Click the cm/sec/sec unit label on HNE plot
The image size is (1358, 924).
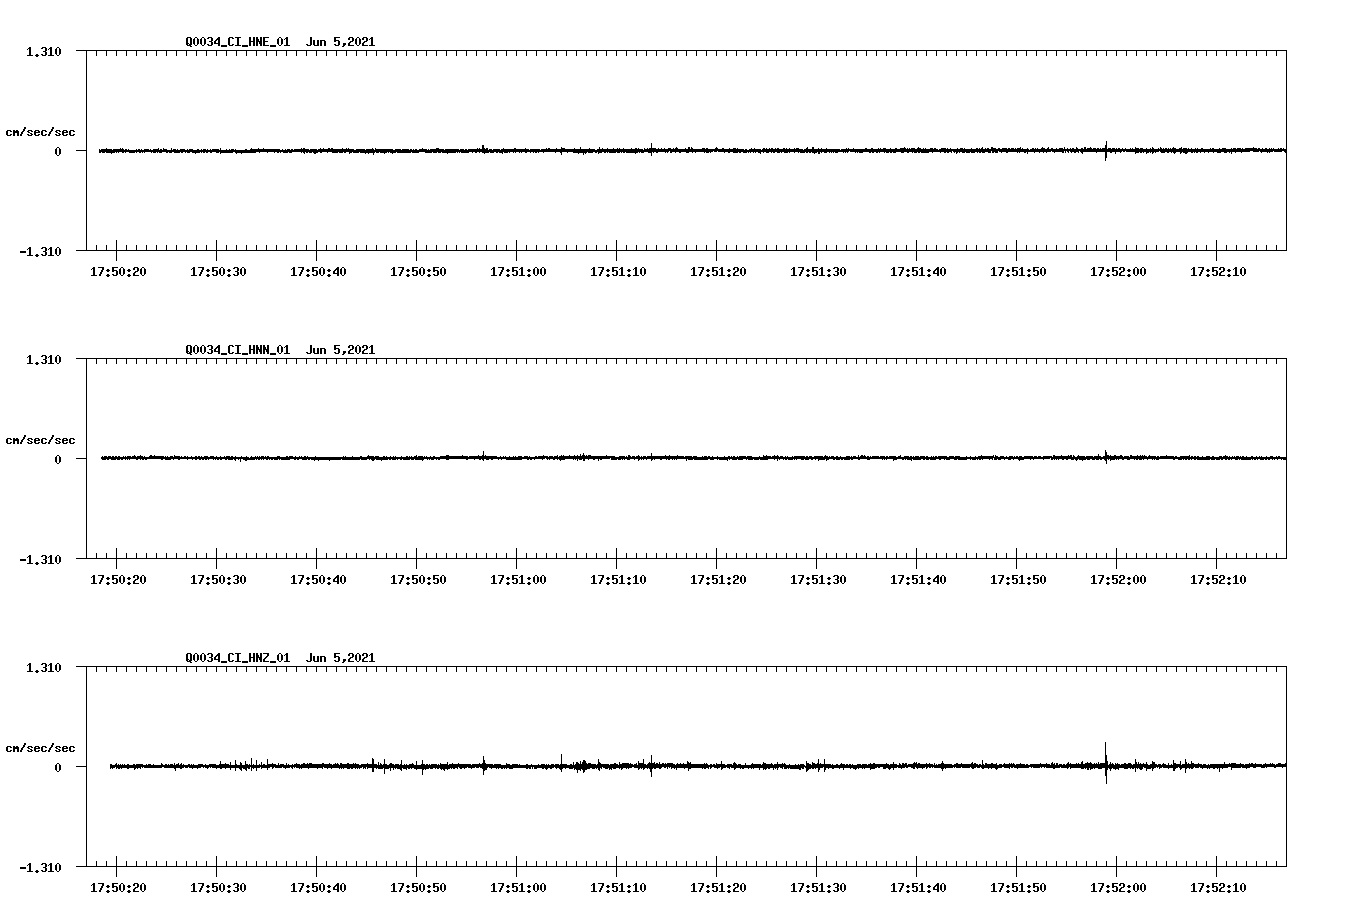point(40,132)
